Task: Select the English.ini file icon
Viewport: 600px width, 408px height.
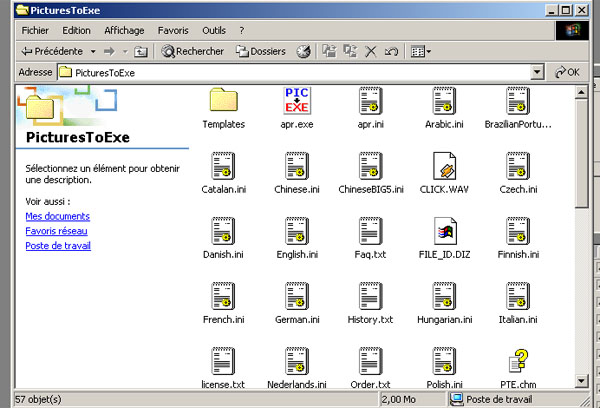Action: 297,231
